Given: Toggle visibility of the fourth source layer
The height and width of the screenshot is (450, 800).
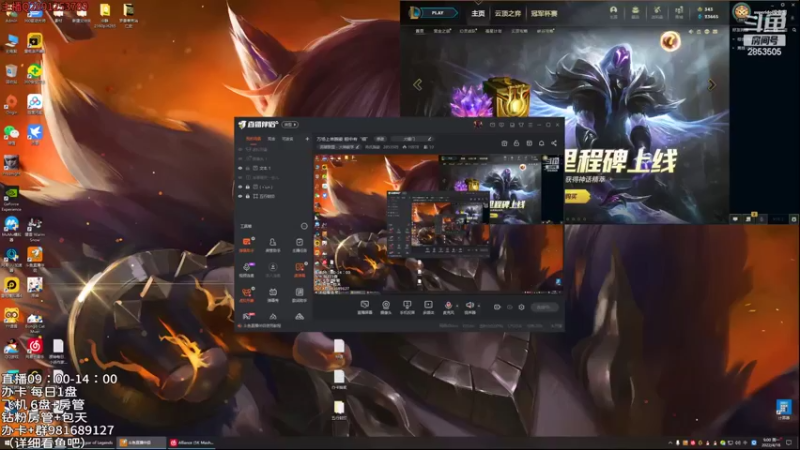Looking at the screenshot, I should point(240,178).
